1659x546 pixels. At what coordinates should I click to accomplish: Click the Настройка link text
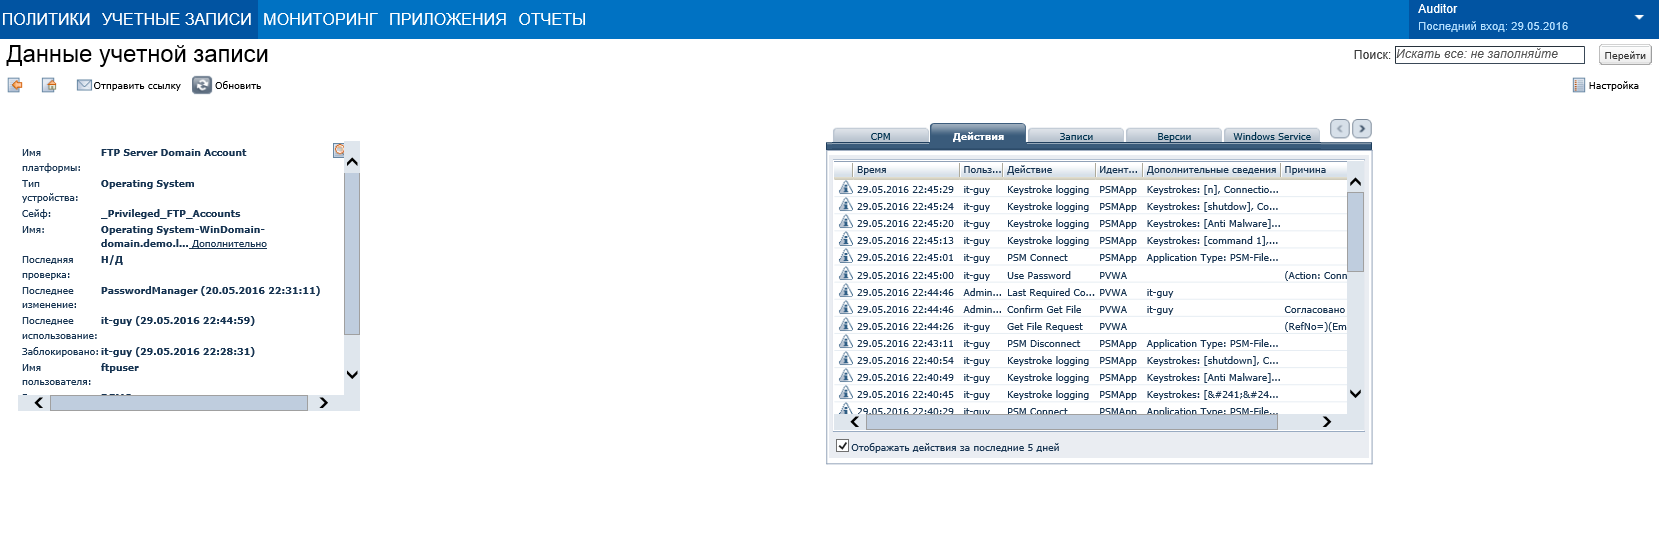pyautogui.click(x=1613, y=86)
